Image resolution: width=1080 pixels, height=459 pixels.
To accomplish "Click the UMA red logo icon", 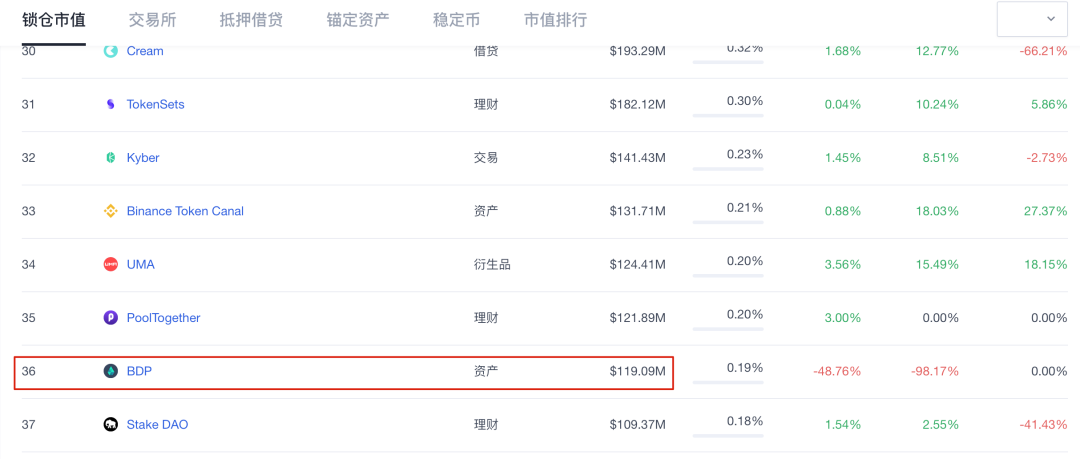I will click(111, 265).
